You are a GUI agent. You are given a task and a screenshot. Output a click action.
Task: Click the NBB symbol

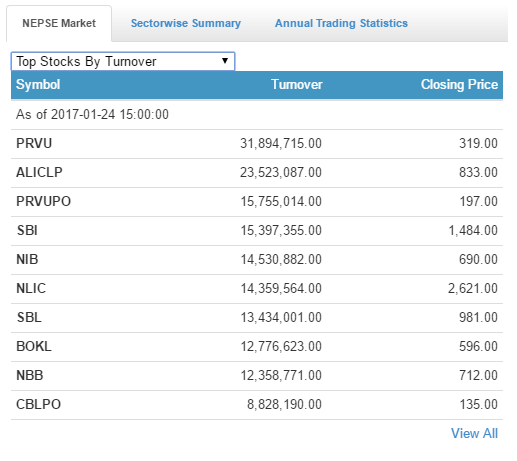30,375
